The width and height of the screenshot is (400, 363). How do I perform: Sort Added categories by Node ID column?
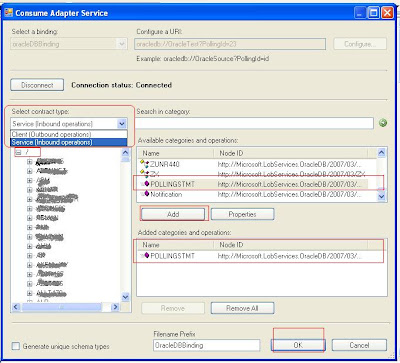pos(291,245)
